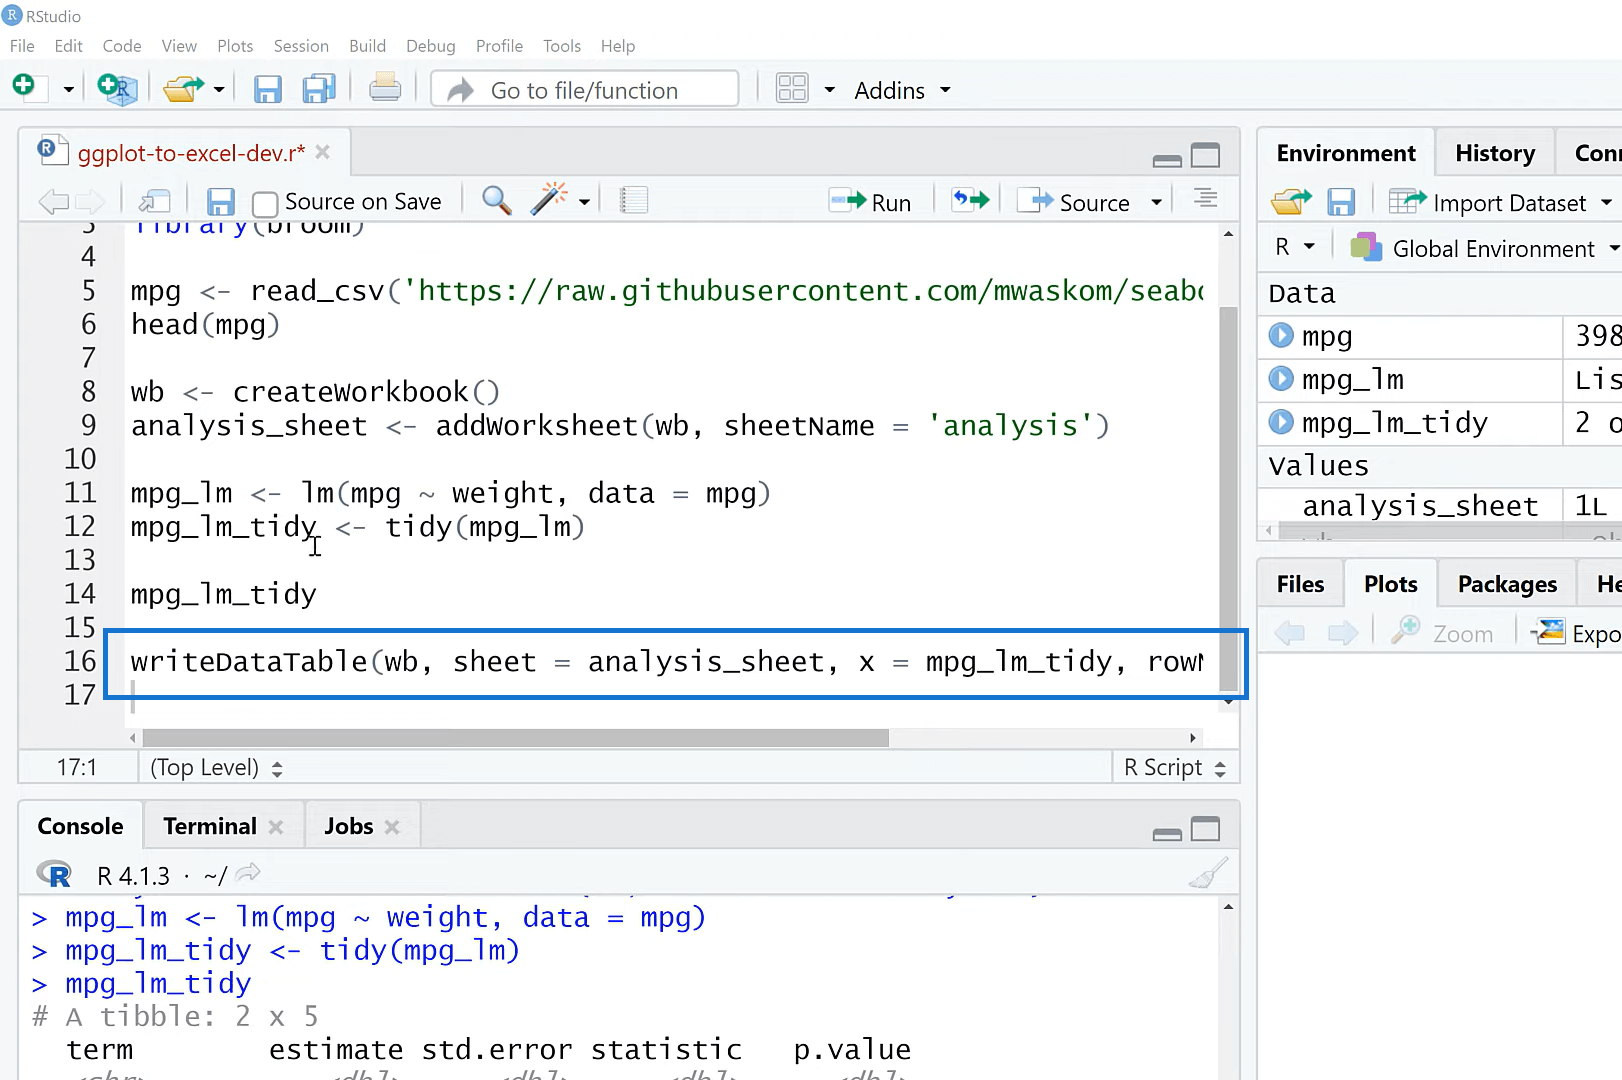This screenshot has width=1622, height=1080.
Task: Expand the mpg_lm data object
Action: (1281, 378)
